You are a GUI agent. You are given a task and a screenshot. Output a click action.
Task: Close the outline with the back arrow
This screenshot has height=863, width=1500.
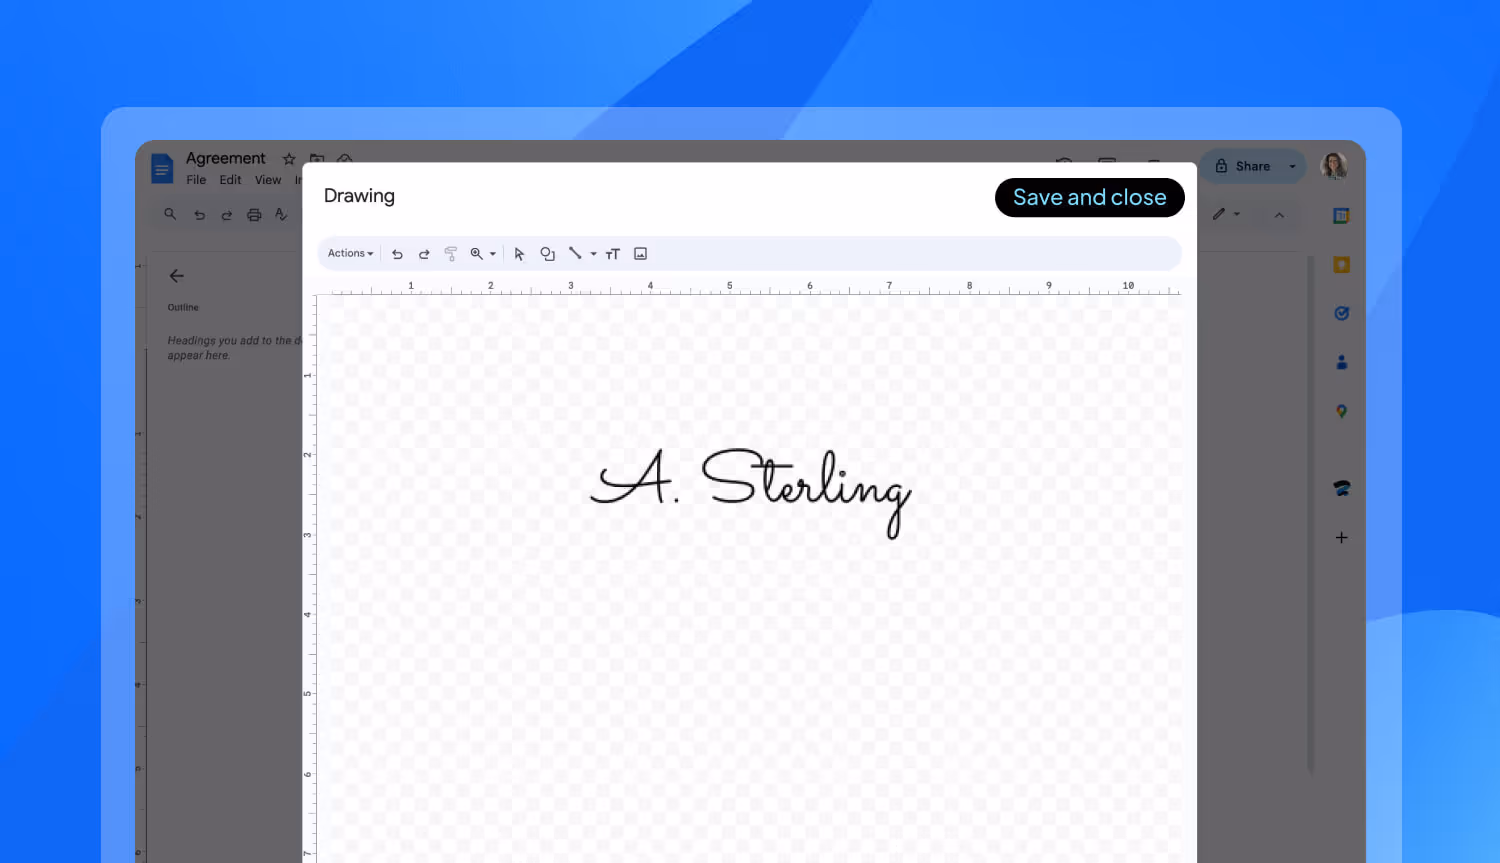177,276
